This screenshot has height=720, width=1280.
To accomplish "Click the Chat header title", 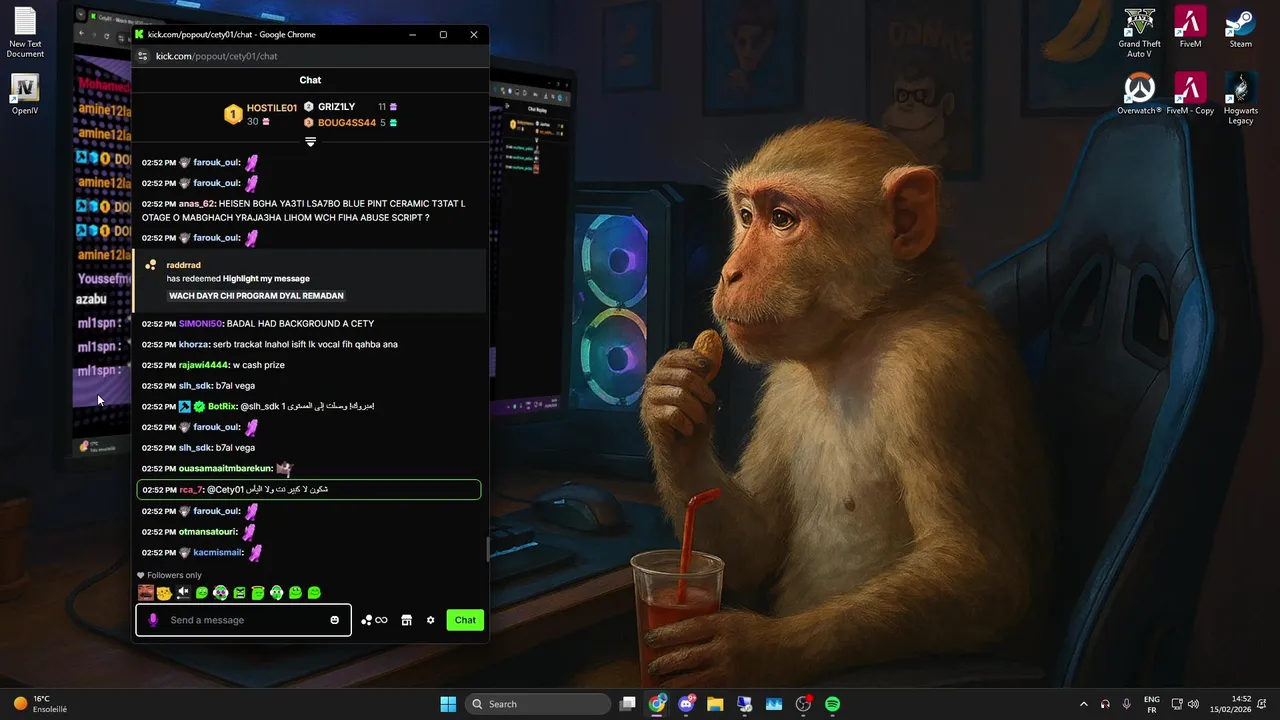I will [x=310, y=80].
